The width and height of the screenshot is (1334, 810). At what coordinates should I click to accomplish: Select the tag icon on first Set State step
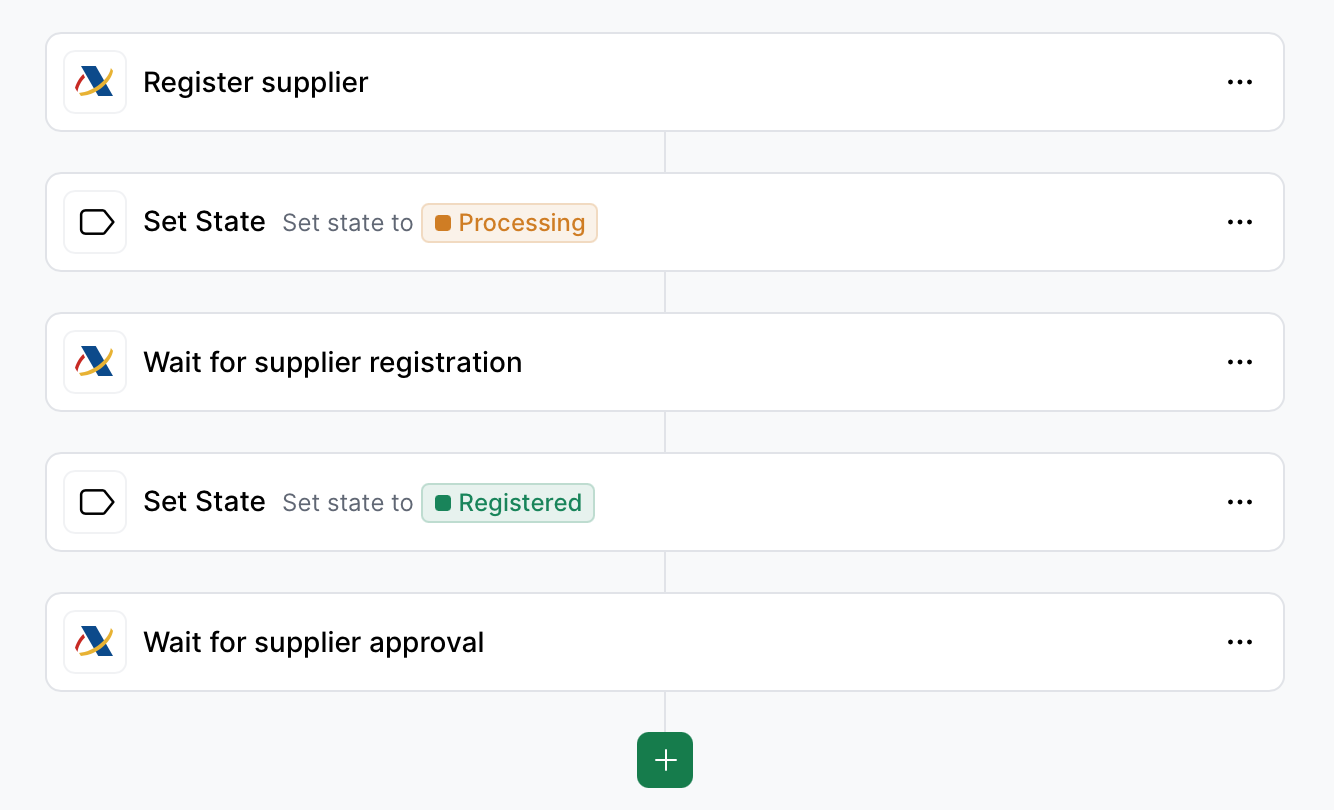tap(95, 221)
